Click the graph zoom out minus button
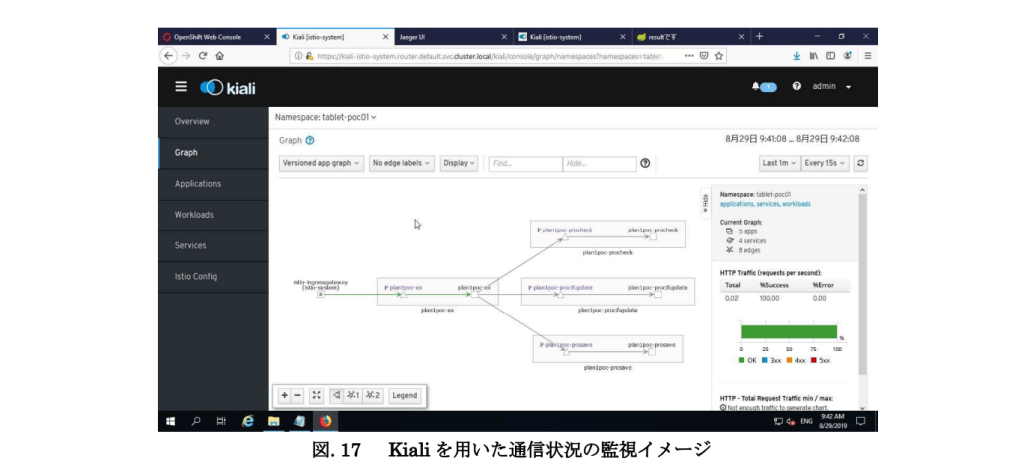The image size is (1024, 470). pyautogui.click(x=298, y=395)
